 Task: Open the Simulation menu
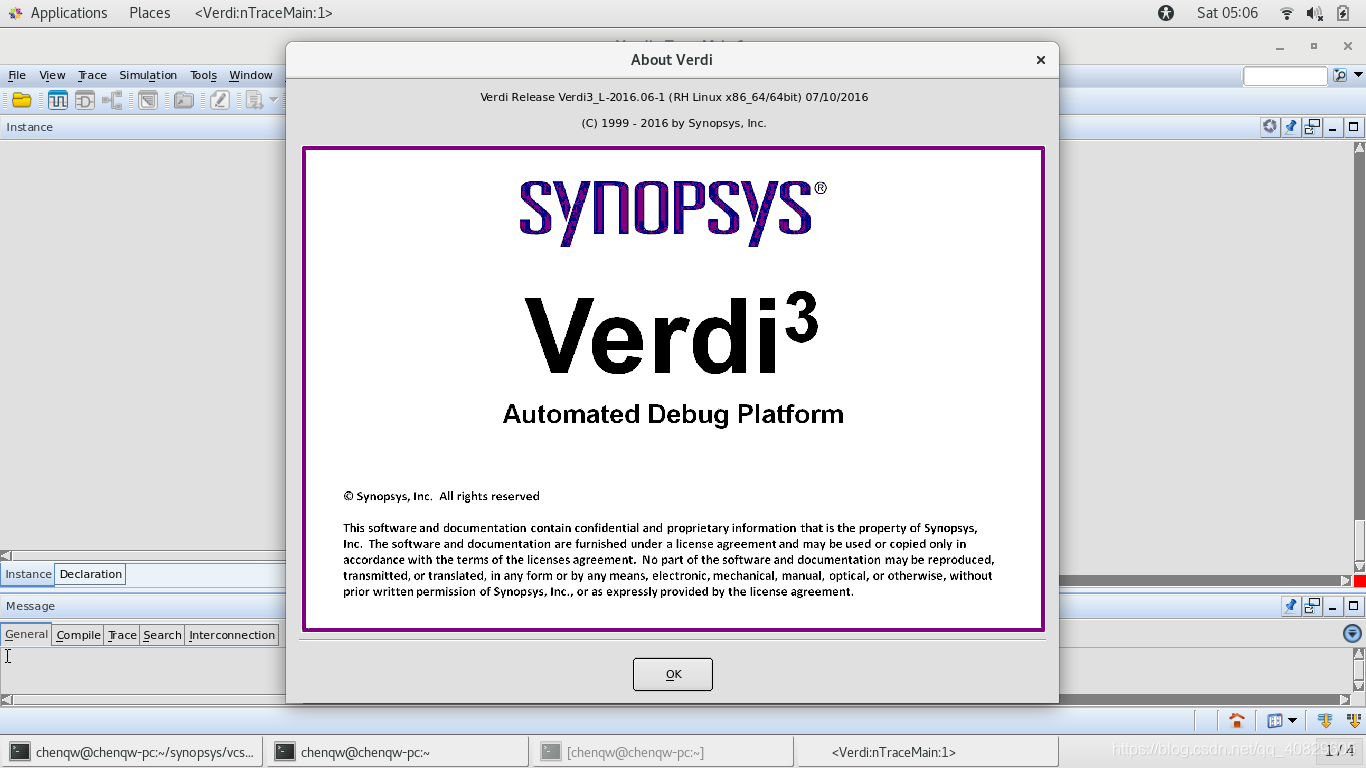tap(148, 75)
